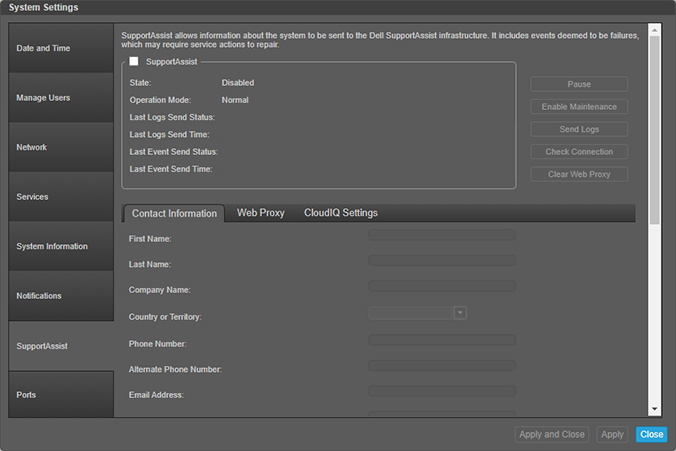The width and height of the screenshot is (676, 451).
Task: Go to the Manage Users section
Action: 60,98
